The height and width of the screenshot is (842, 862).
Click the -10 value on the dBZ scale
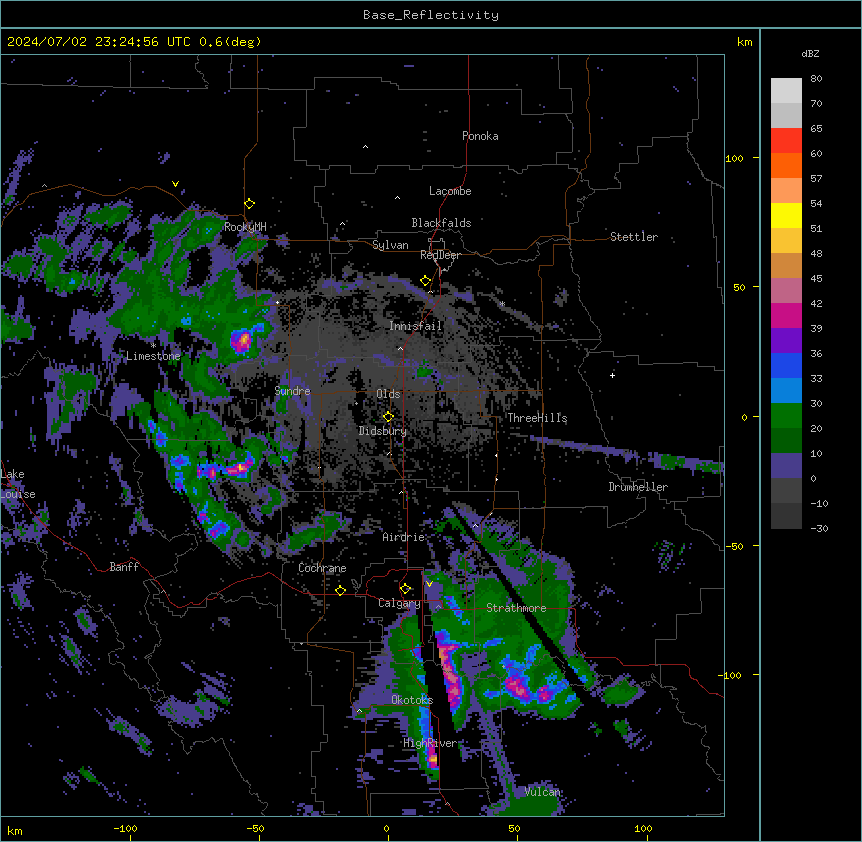click(819, 503)
